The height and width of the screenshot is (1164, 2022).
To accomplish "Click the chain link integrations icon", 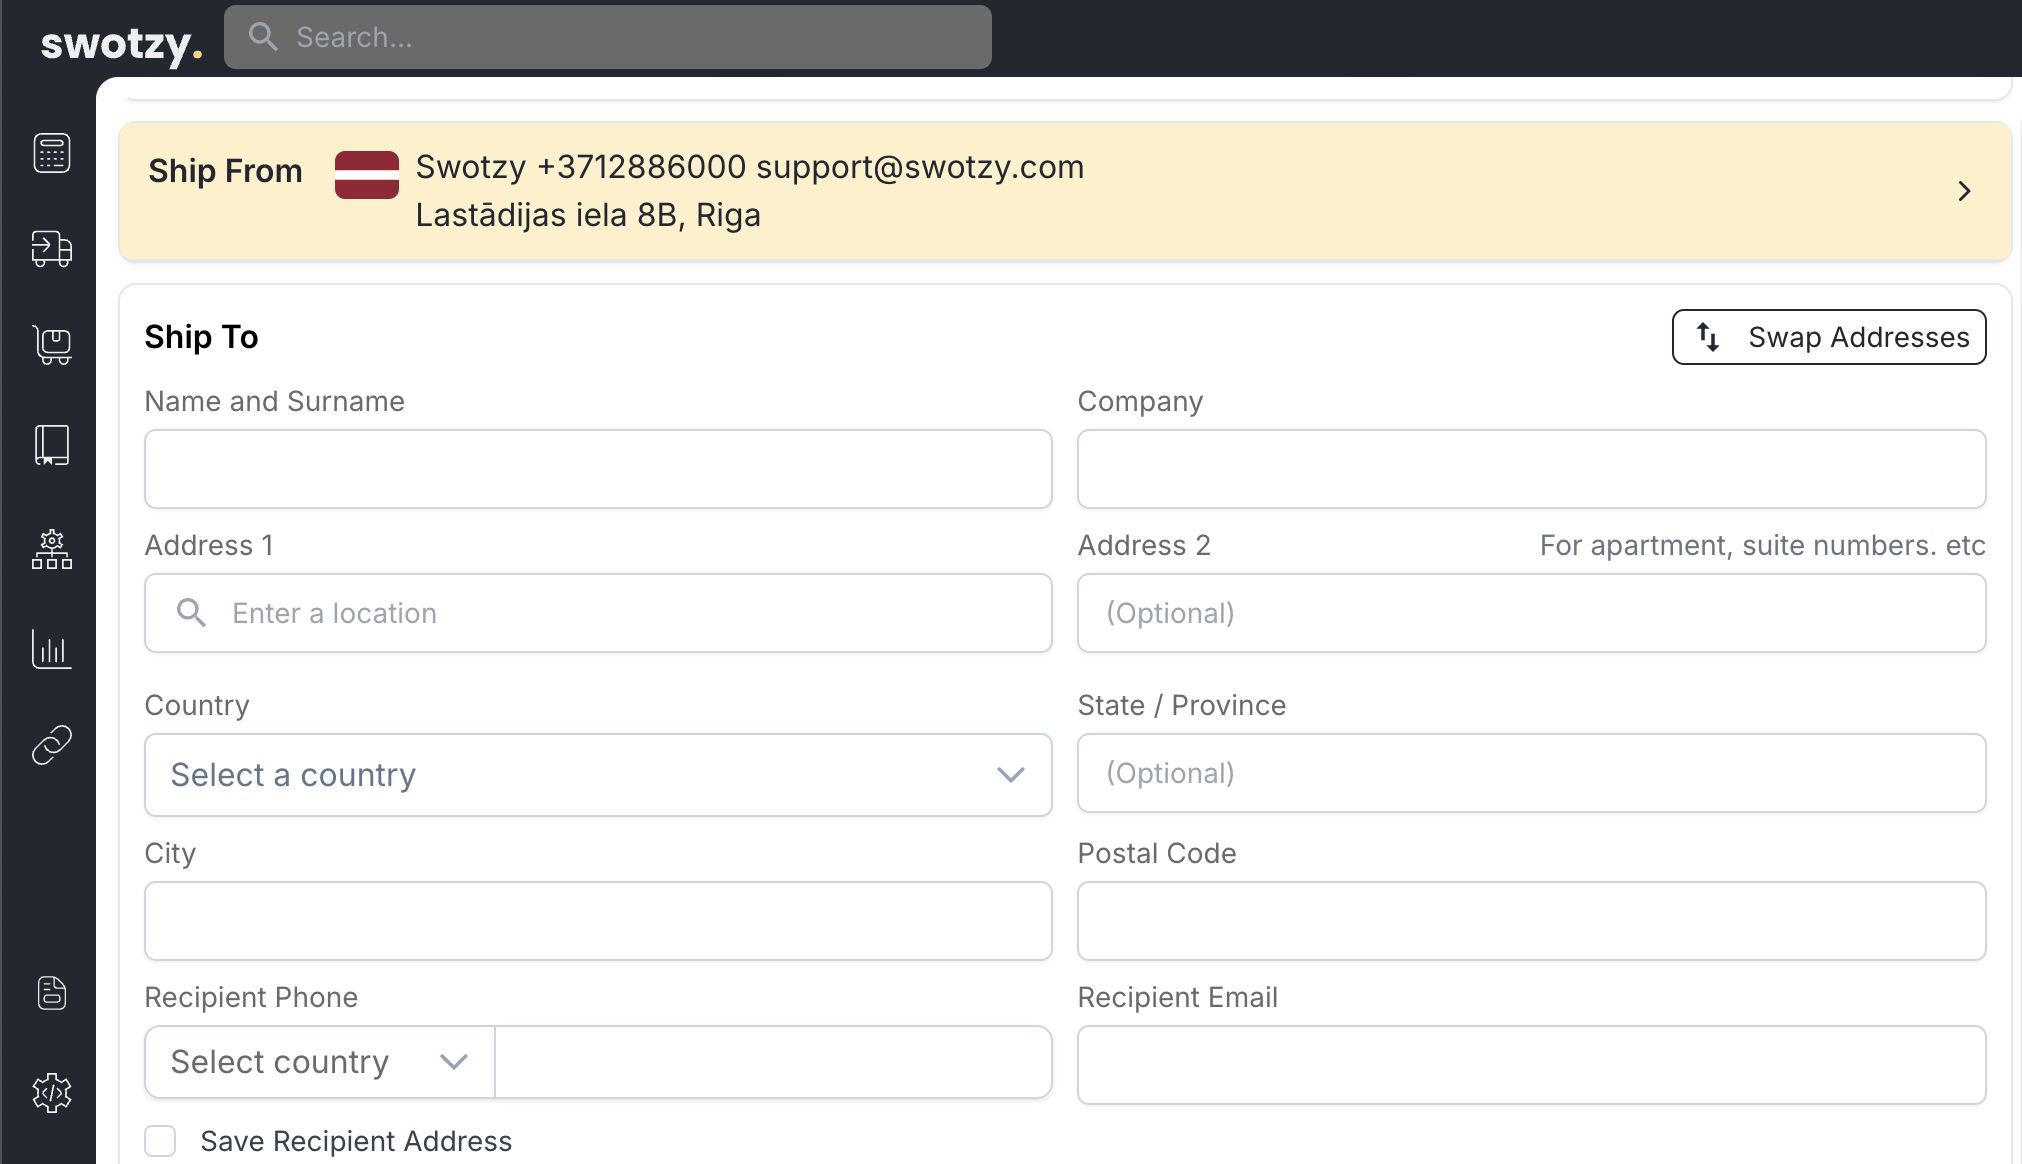I will pyautogui.click(x=51, y=745).
